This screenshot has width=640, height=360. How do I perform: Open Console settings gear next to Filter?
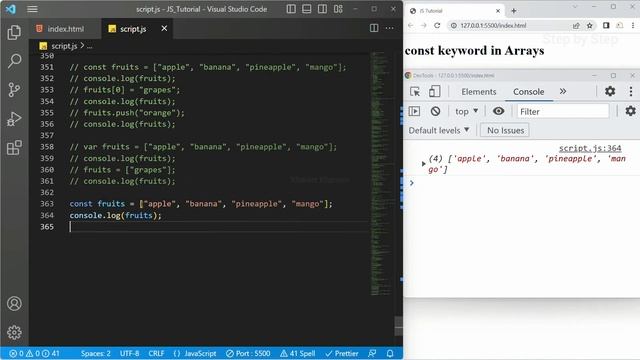(x=631, y=111)
